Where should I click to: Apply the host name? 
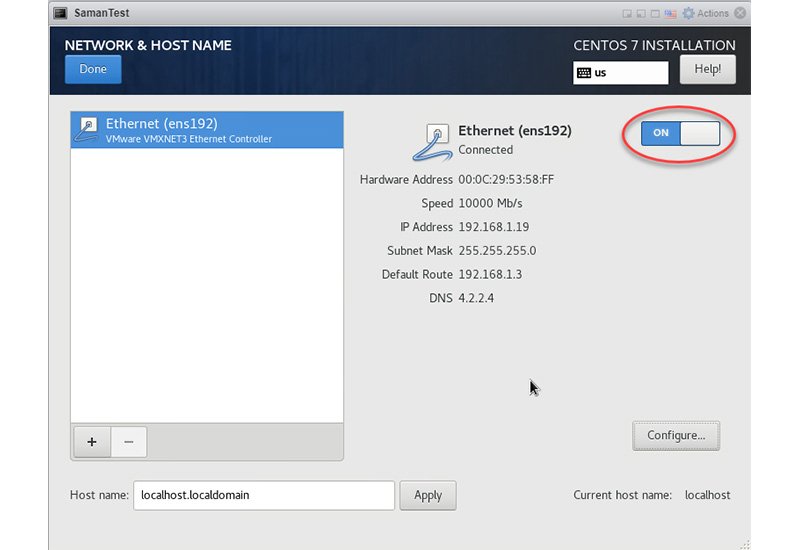428,495
